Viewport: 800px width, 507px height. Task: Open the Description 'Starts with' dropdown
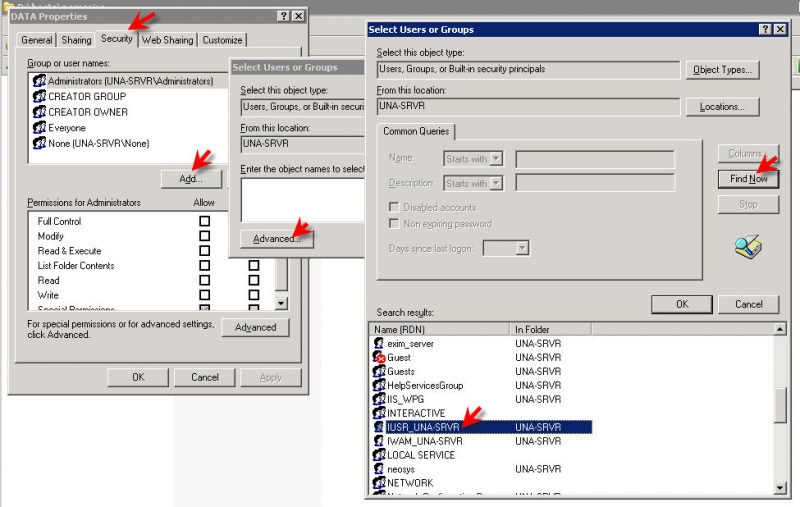[496, 183]
